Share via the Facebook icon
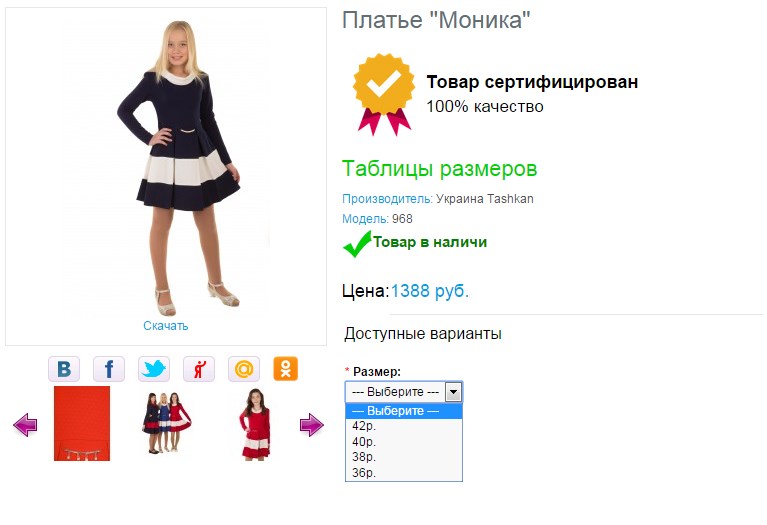 [109, 369]
